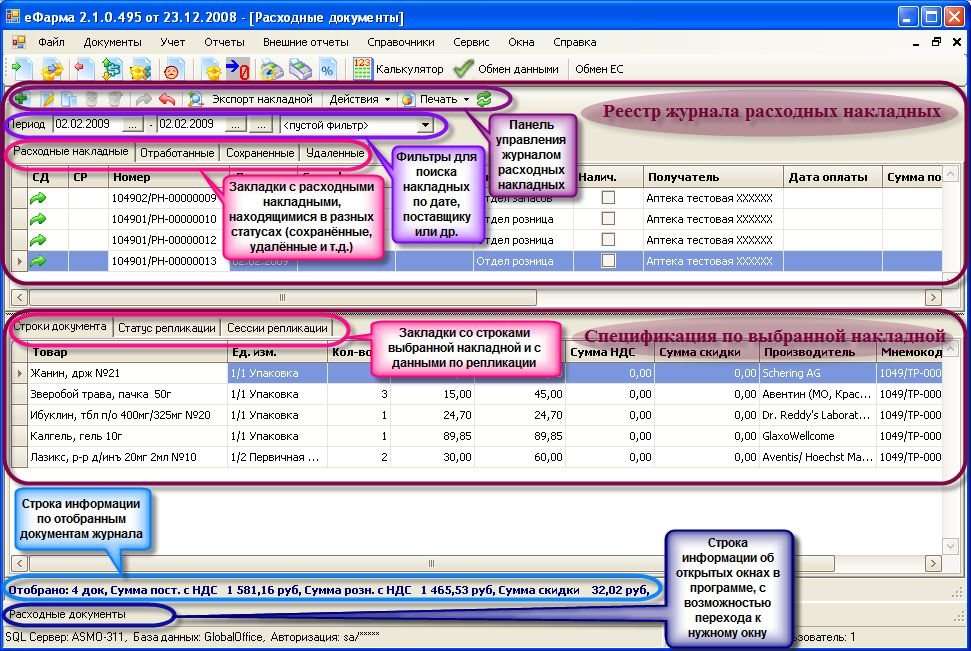Refresh the journal with green arrows icon
This screenshot has height=651, width=971.
484,99
